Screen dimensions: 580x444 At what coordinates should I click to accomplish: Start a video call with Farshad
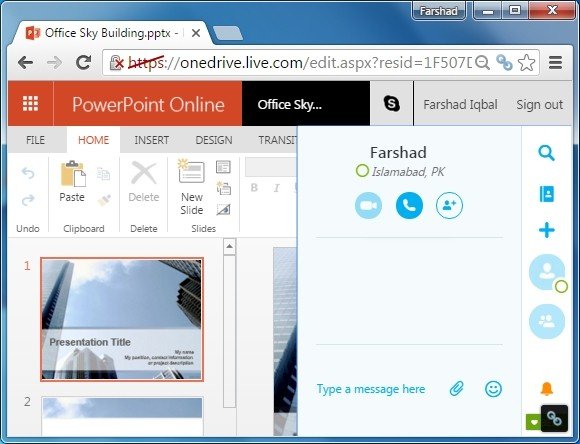pyautogui.click(x=368, y=205)
